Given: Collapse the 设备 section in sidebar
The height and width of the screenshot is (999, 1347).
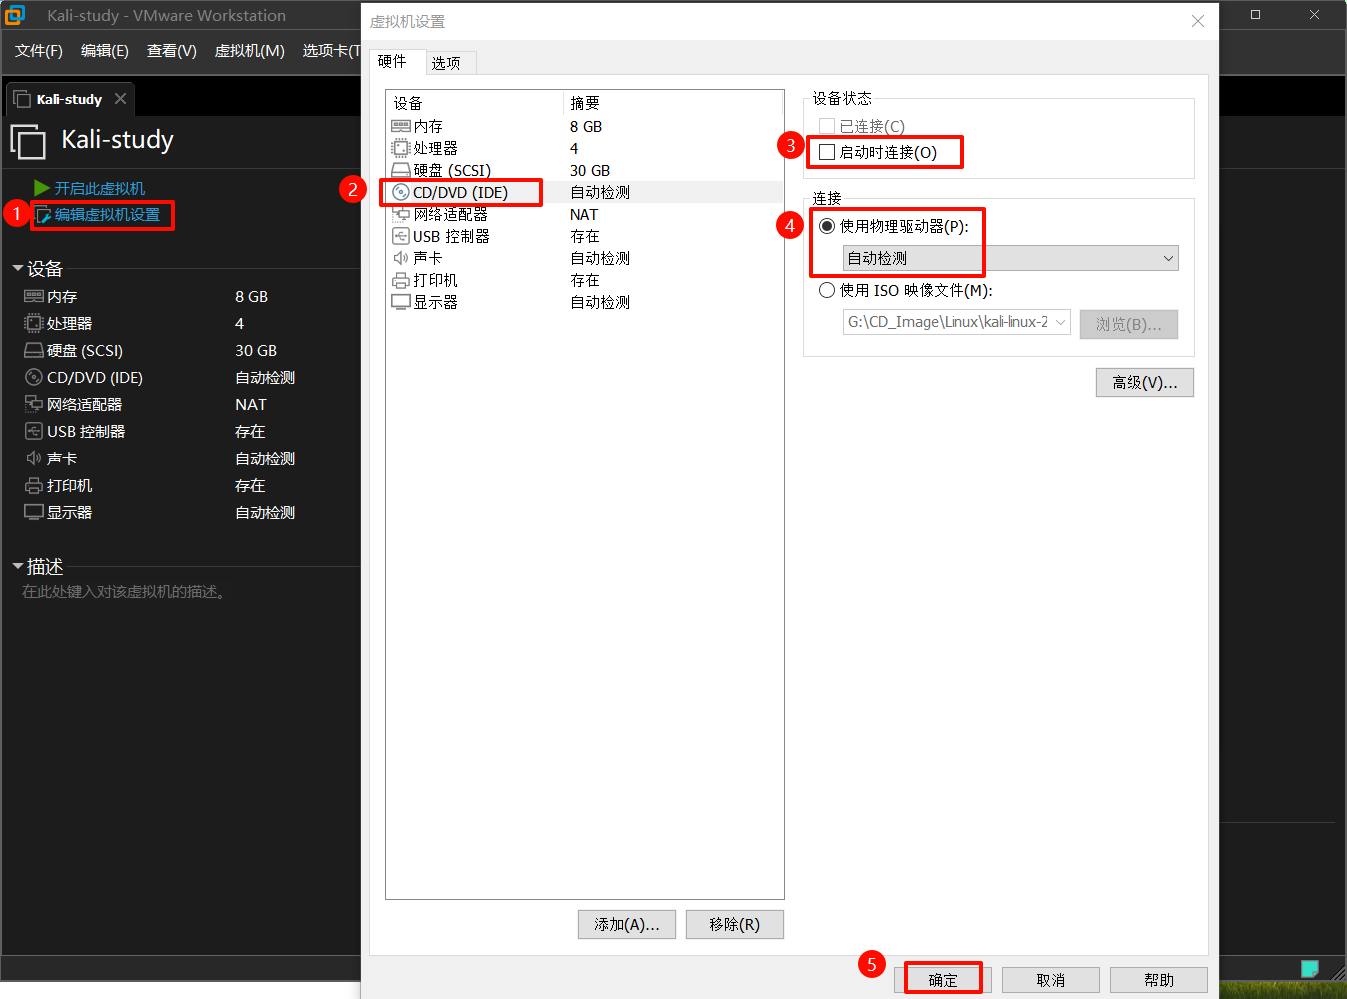Looking at the screenshot, I should coord(18,268).
